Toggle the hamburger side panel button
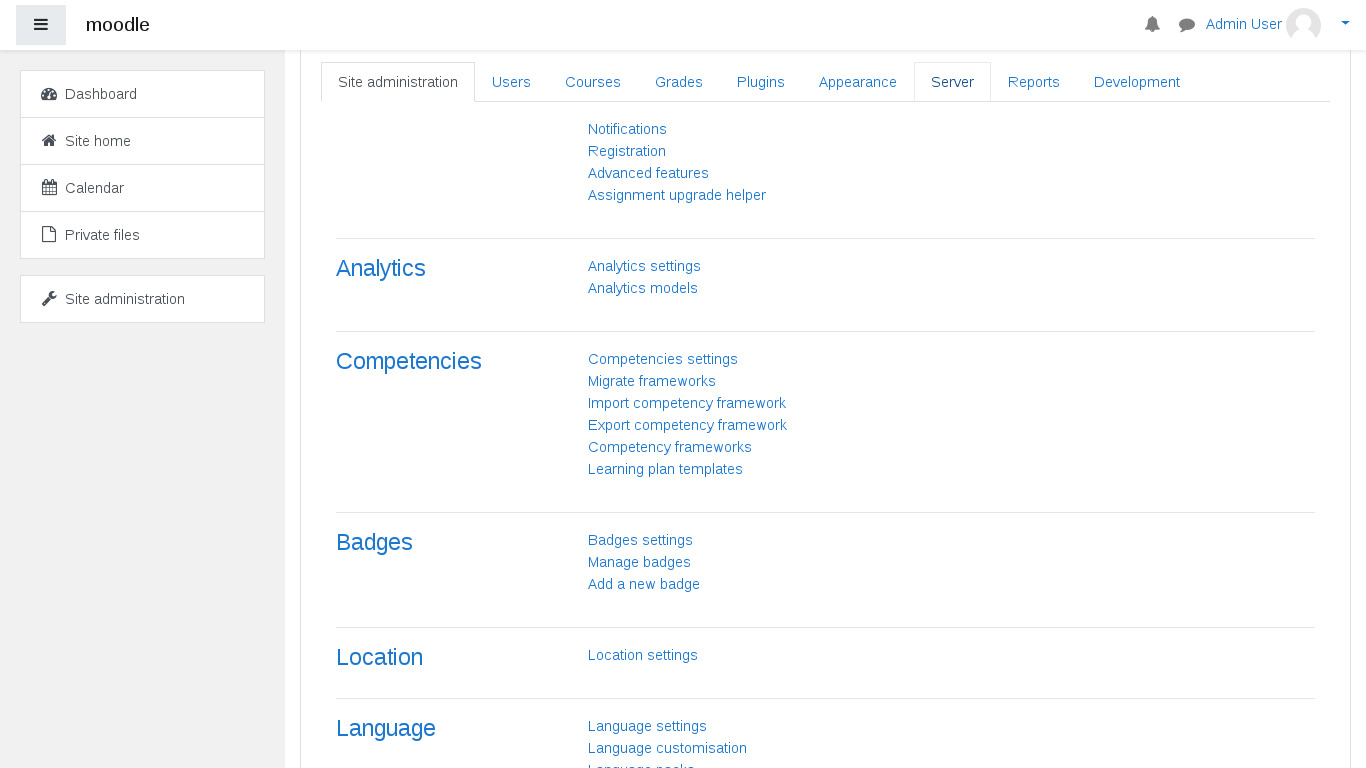Screen dimensions: 1366x768 click(41, 25)
